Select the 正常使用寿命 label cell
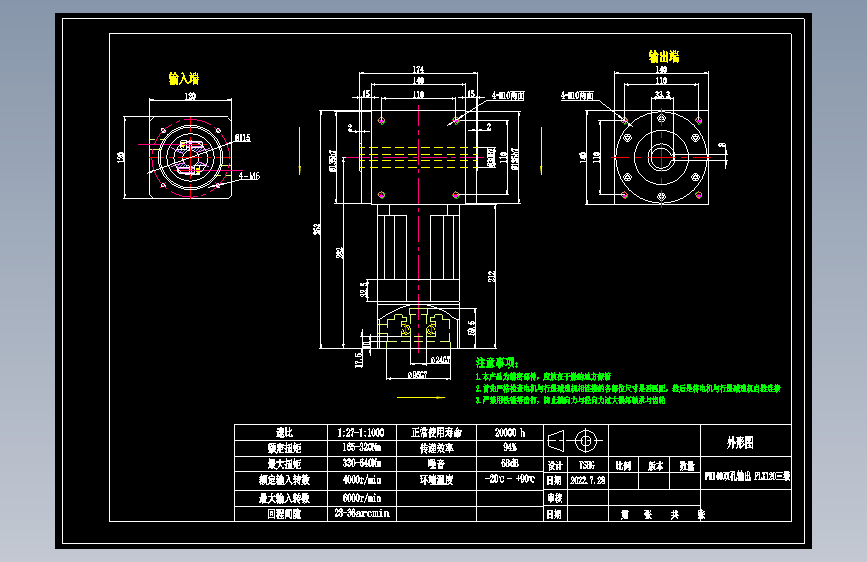Screen dimensions: 867x562 click(x=436, y=433)
